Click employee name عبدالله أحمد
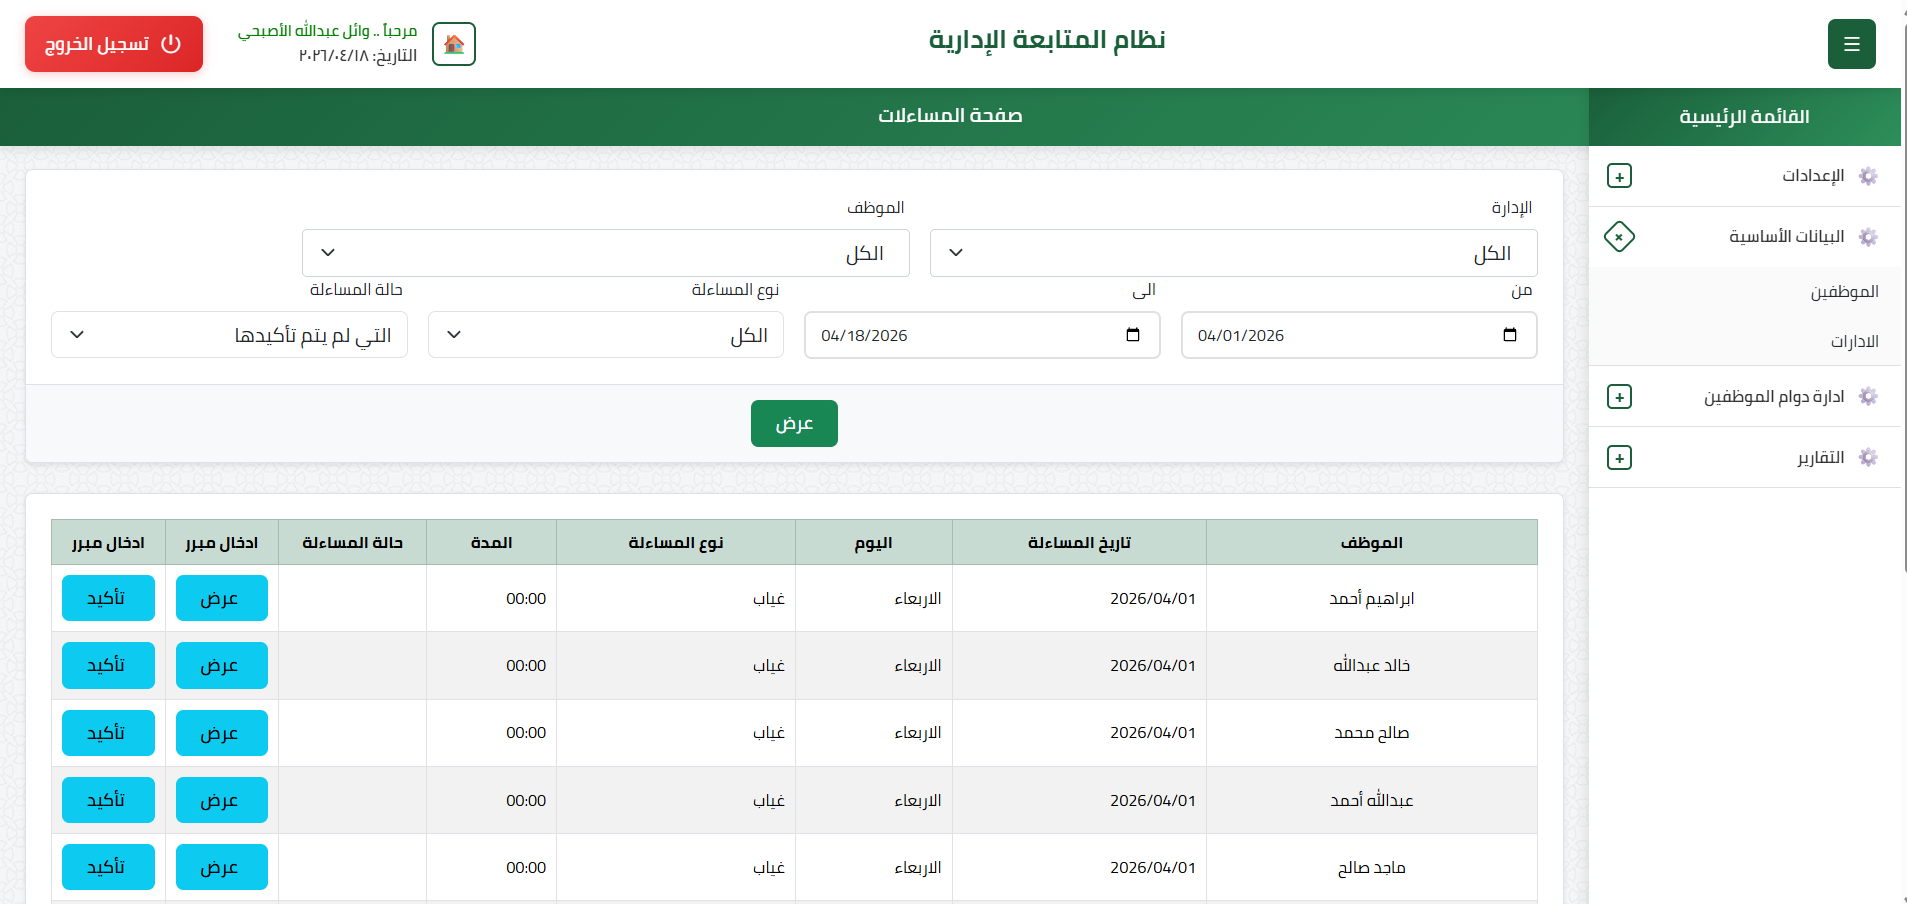The image size is (1907, 904). [x=1371, y=800]
